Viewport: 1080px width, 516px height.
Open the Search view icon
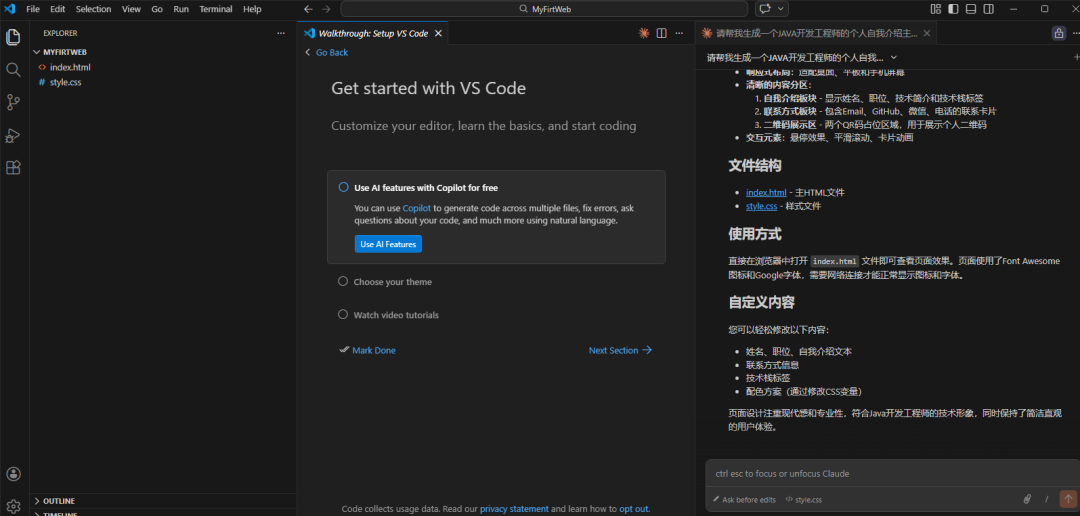(13, 70)
